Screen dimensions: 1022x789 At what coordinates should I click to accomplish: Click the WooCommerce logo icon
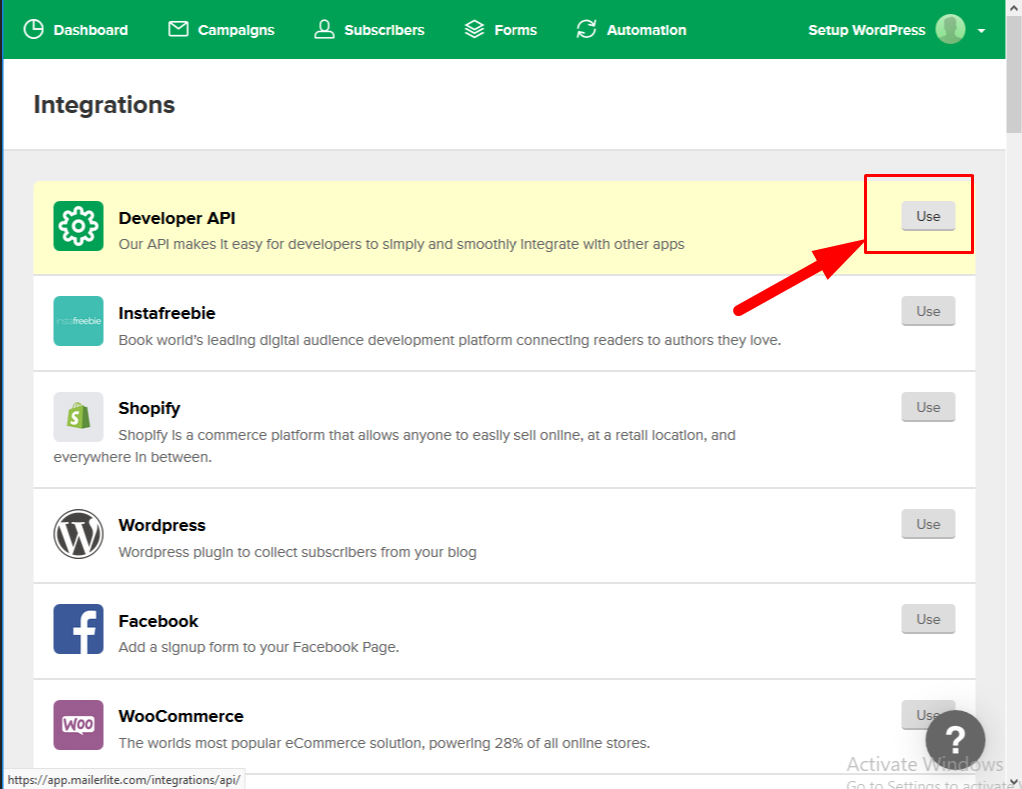coord(78,725)
